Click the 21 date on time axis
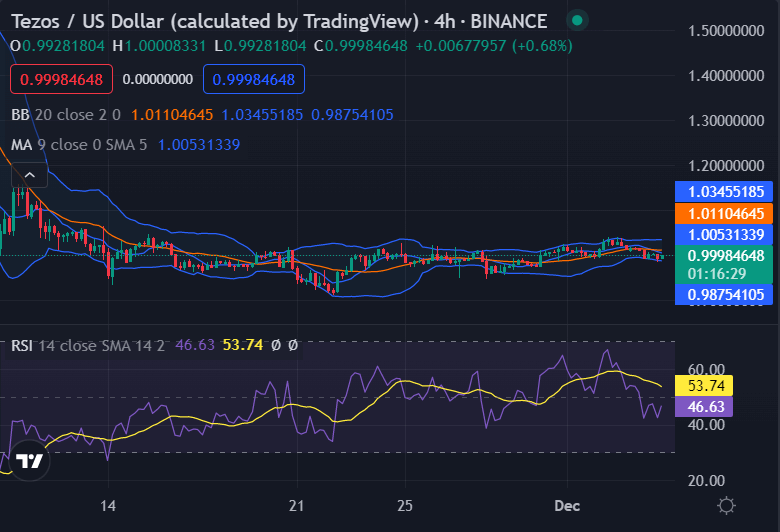 (x=296, y=506)
